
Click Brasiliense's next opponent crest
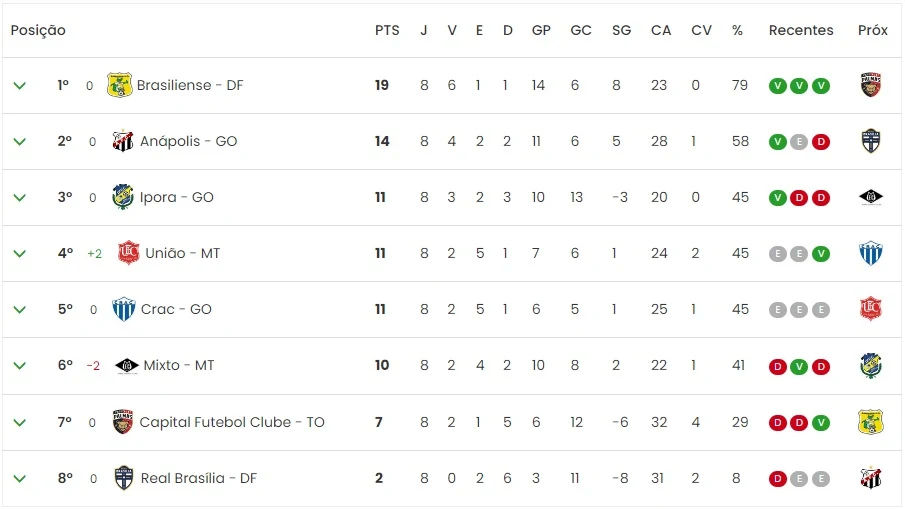point(870,85)
